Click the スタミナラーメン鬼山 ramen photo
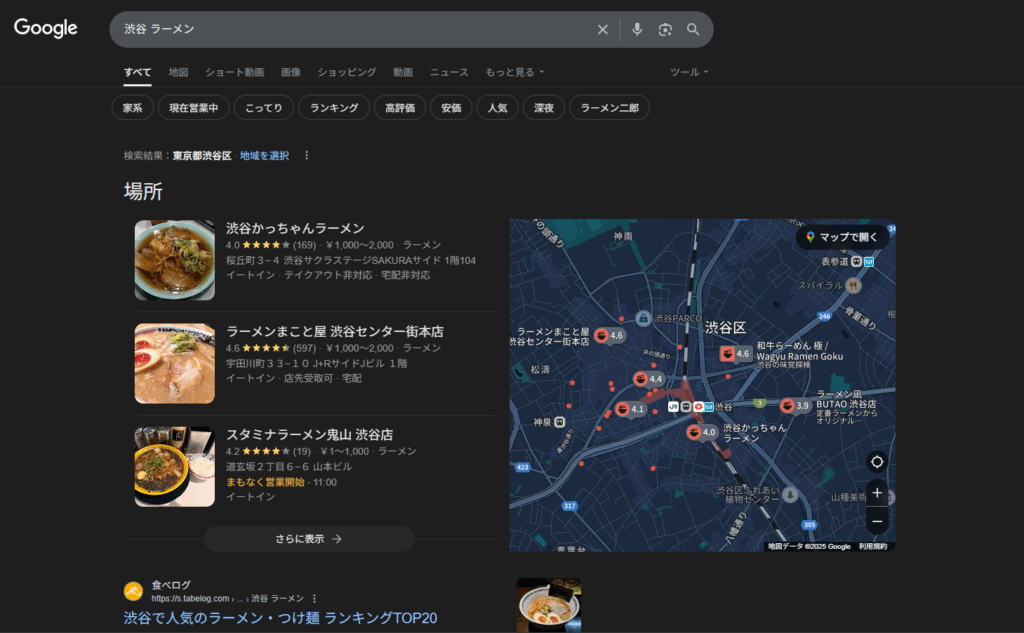Image resolution: width=1024 pixels, height=633 pixels. 174,466
